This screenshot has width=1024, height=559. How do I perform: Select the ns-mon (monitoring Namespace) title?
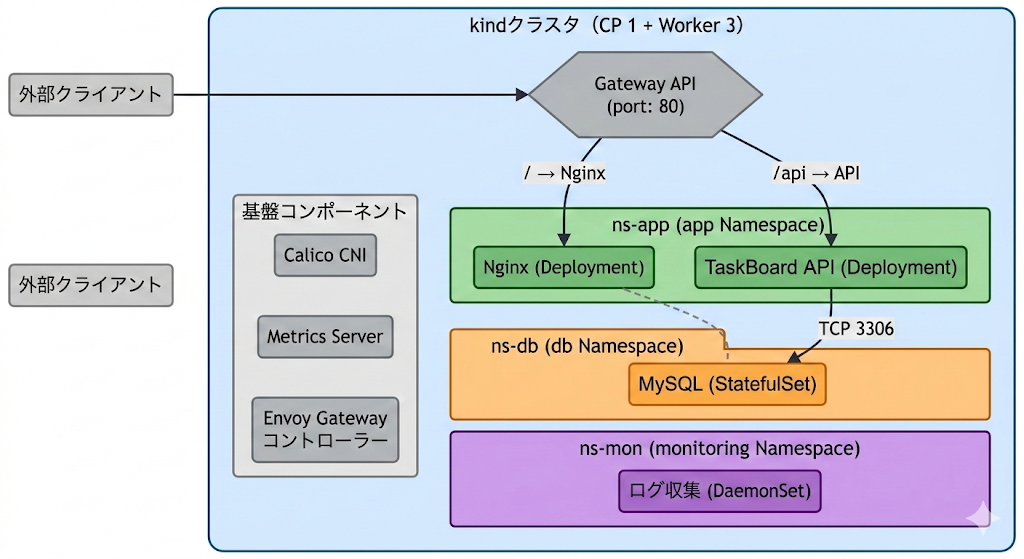pos(719,448)
